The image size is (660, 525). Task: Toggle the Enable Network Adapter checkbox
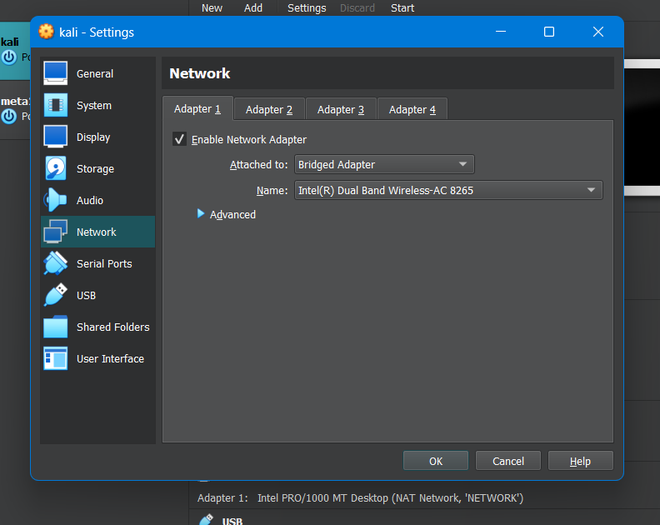179,139
